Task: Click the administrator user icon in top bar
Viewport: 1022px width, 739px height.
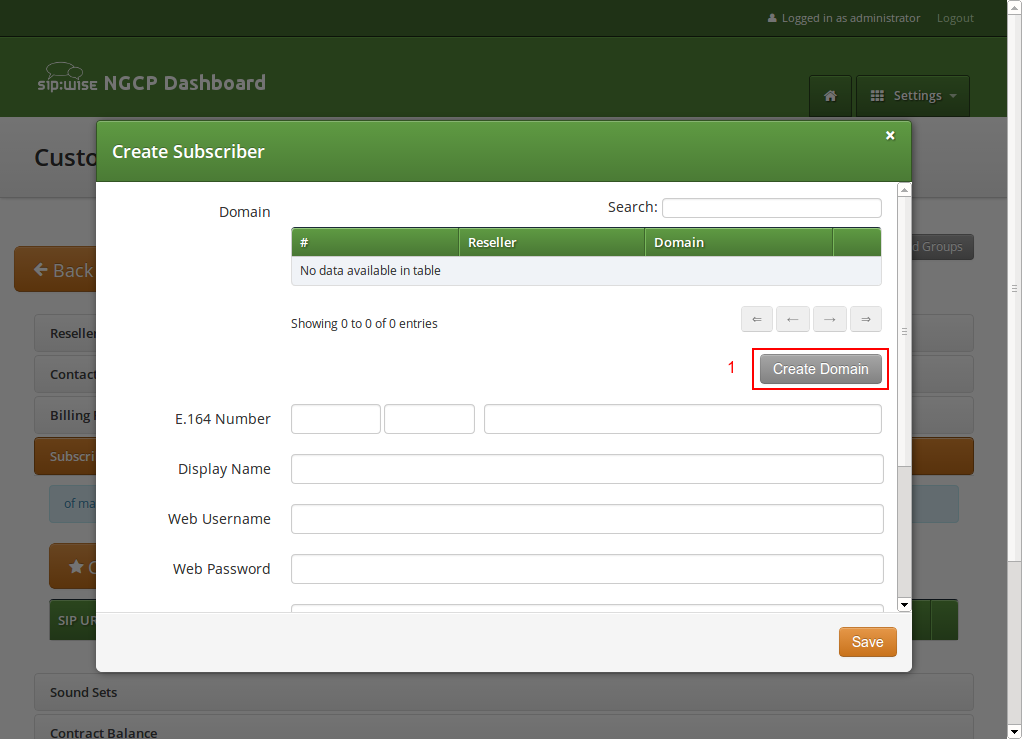Action: (772, 17)
